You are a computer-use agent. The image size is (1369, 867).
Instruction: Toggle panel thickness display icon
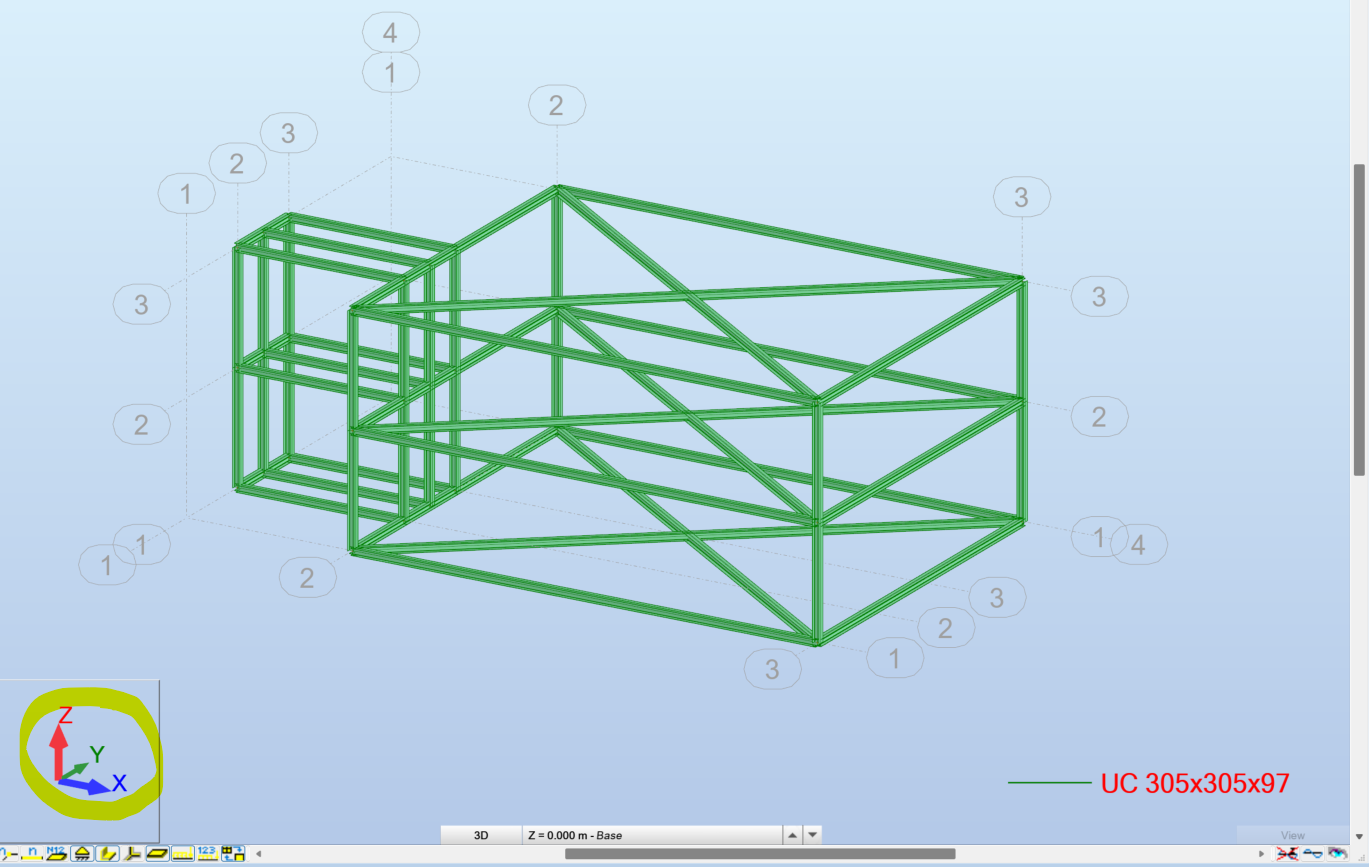(x=157, y=854)
